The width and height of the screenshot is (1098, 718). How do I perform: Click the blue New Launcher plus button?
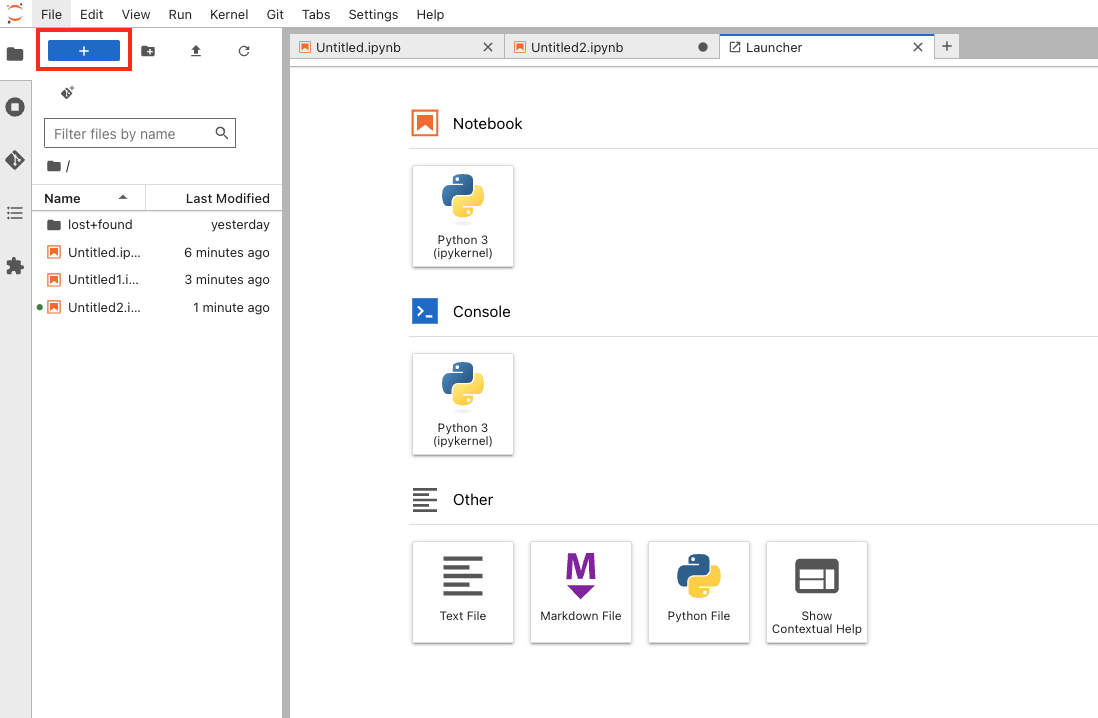pyautogui.click(x=84, y=51)
